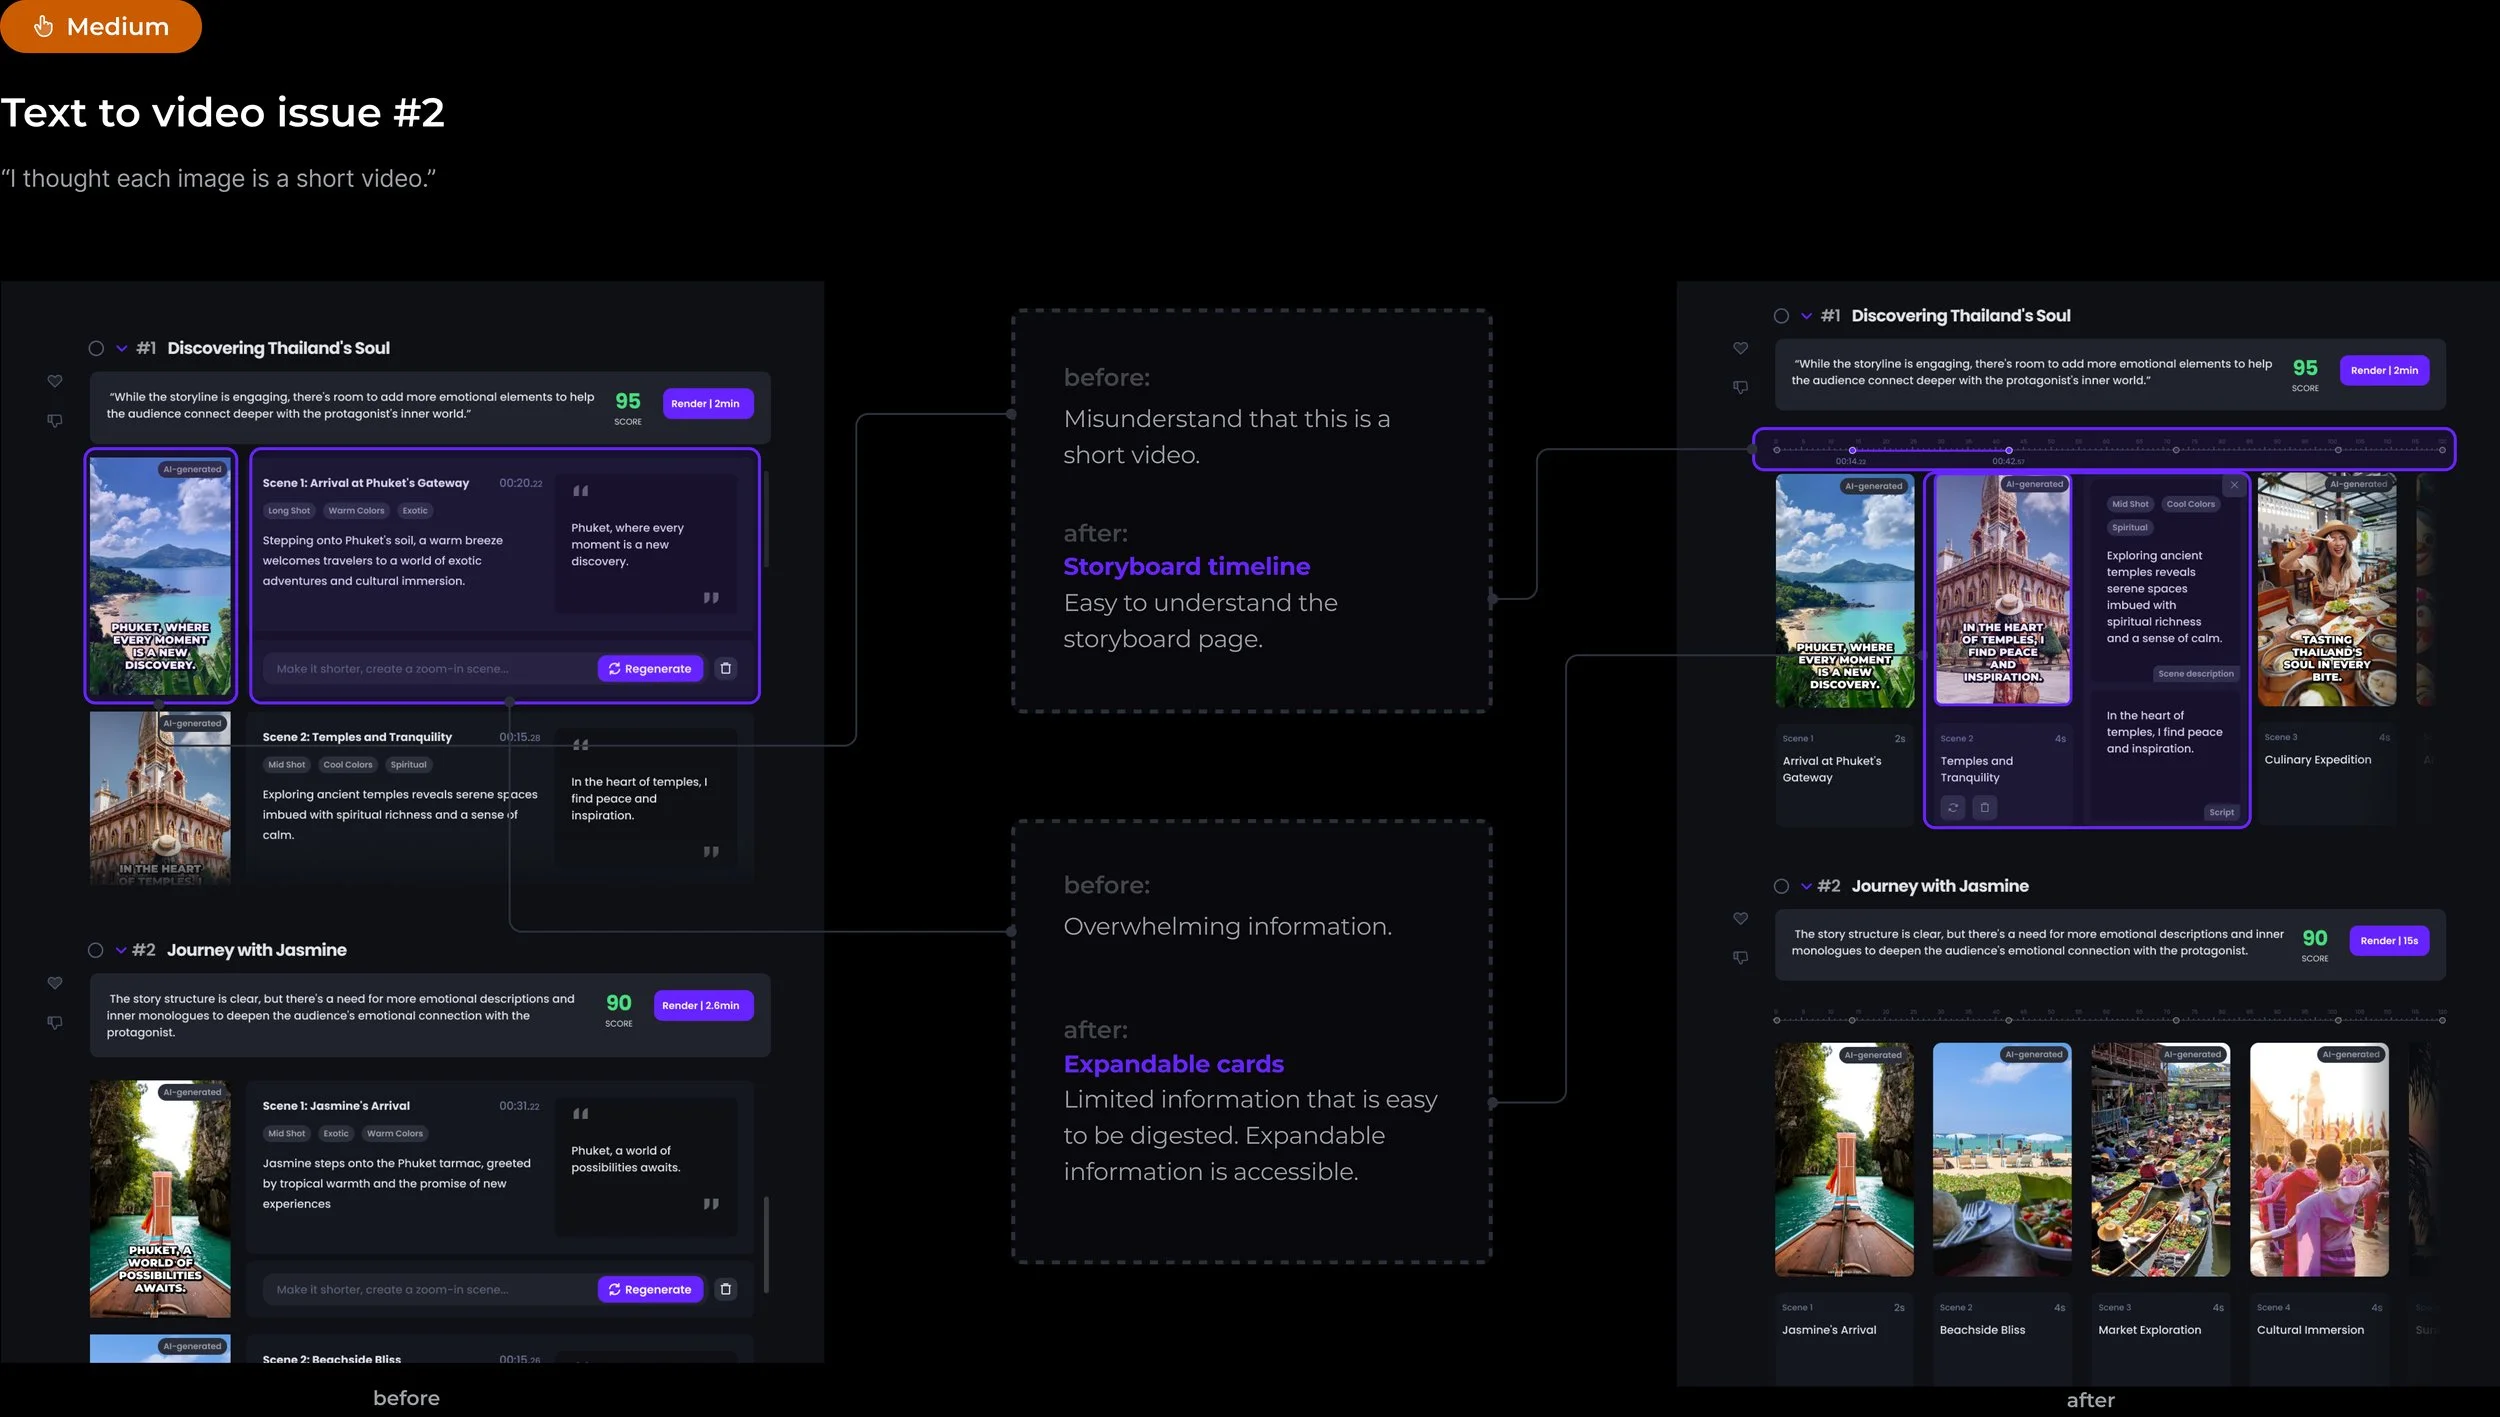This screenshot has width=2500, height=1417.
Task: Select Journey with Jasmine radio in after panel
Action: pos(1781,886)
